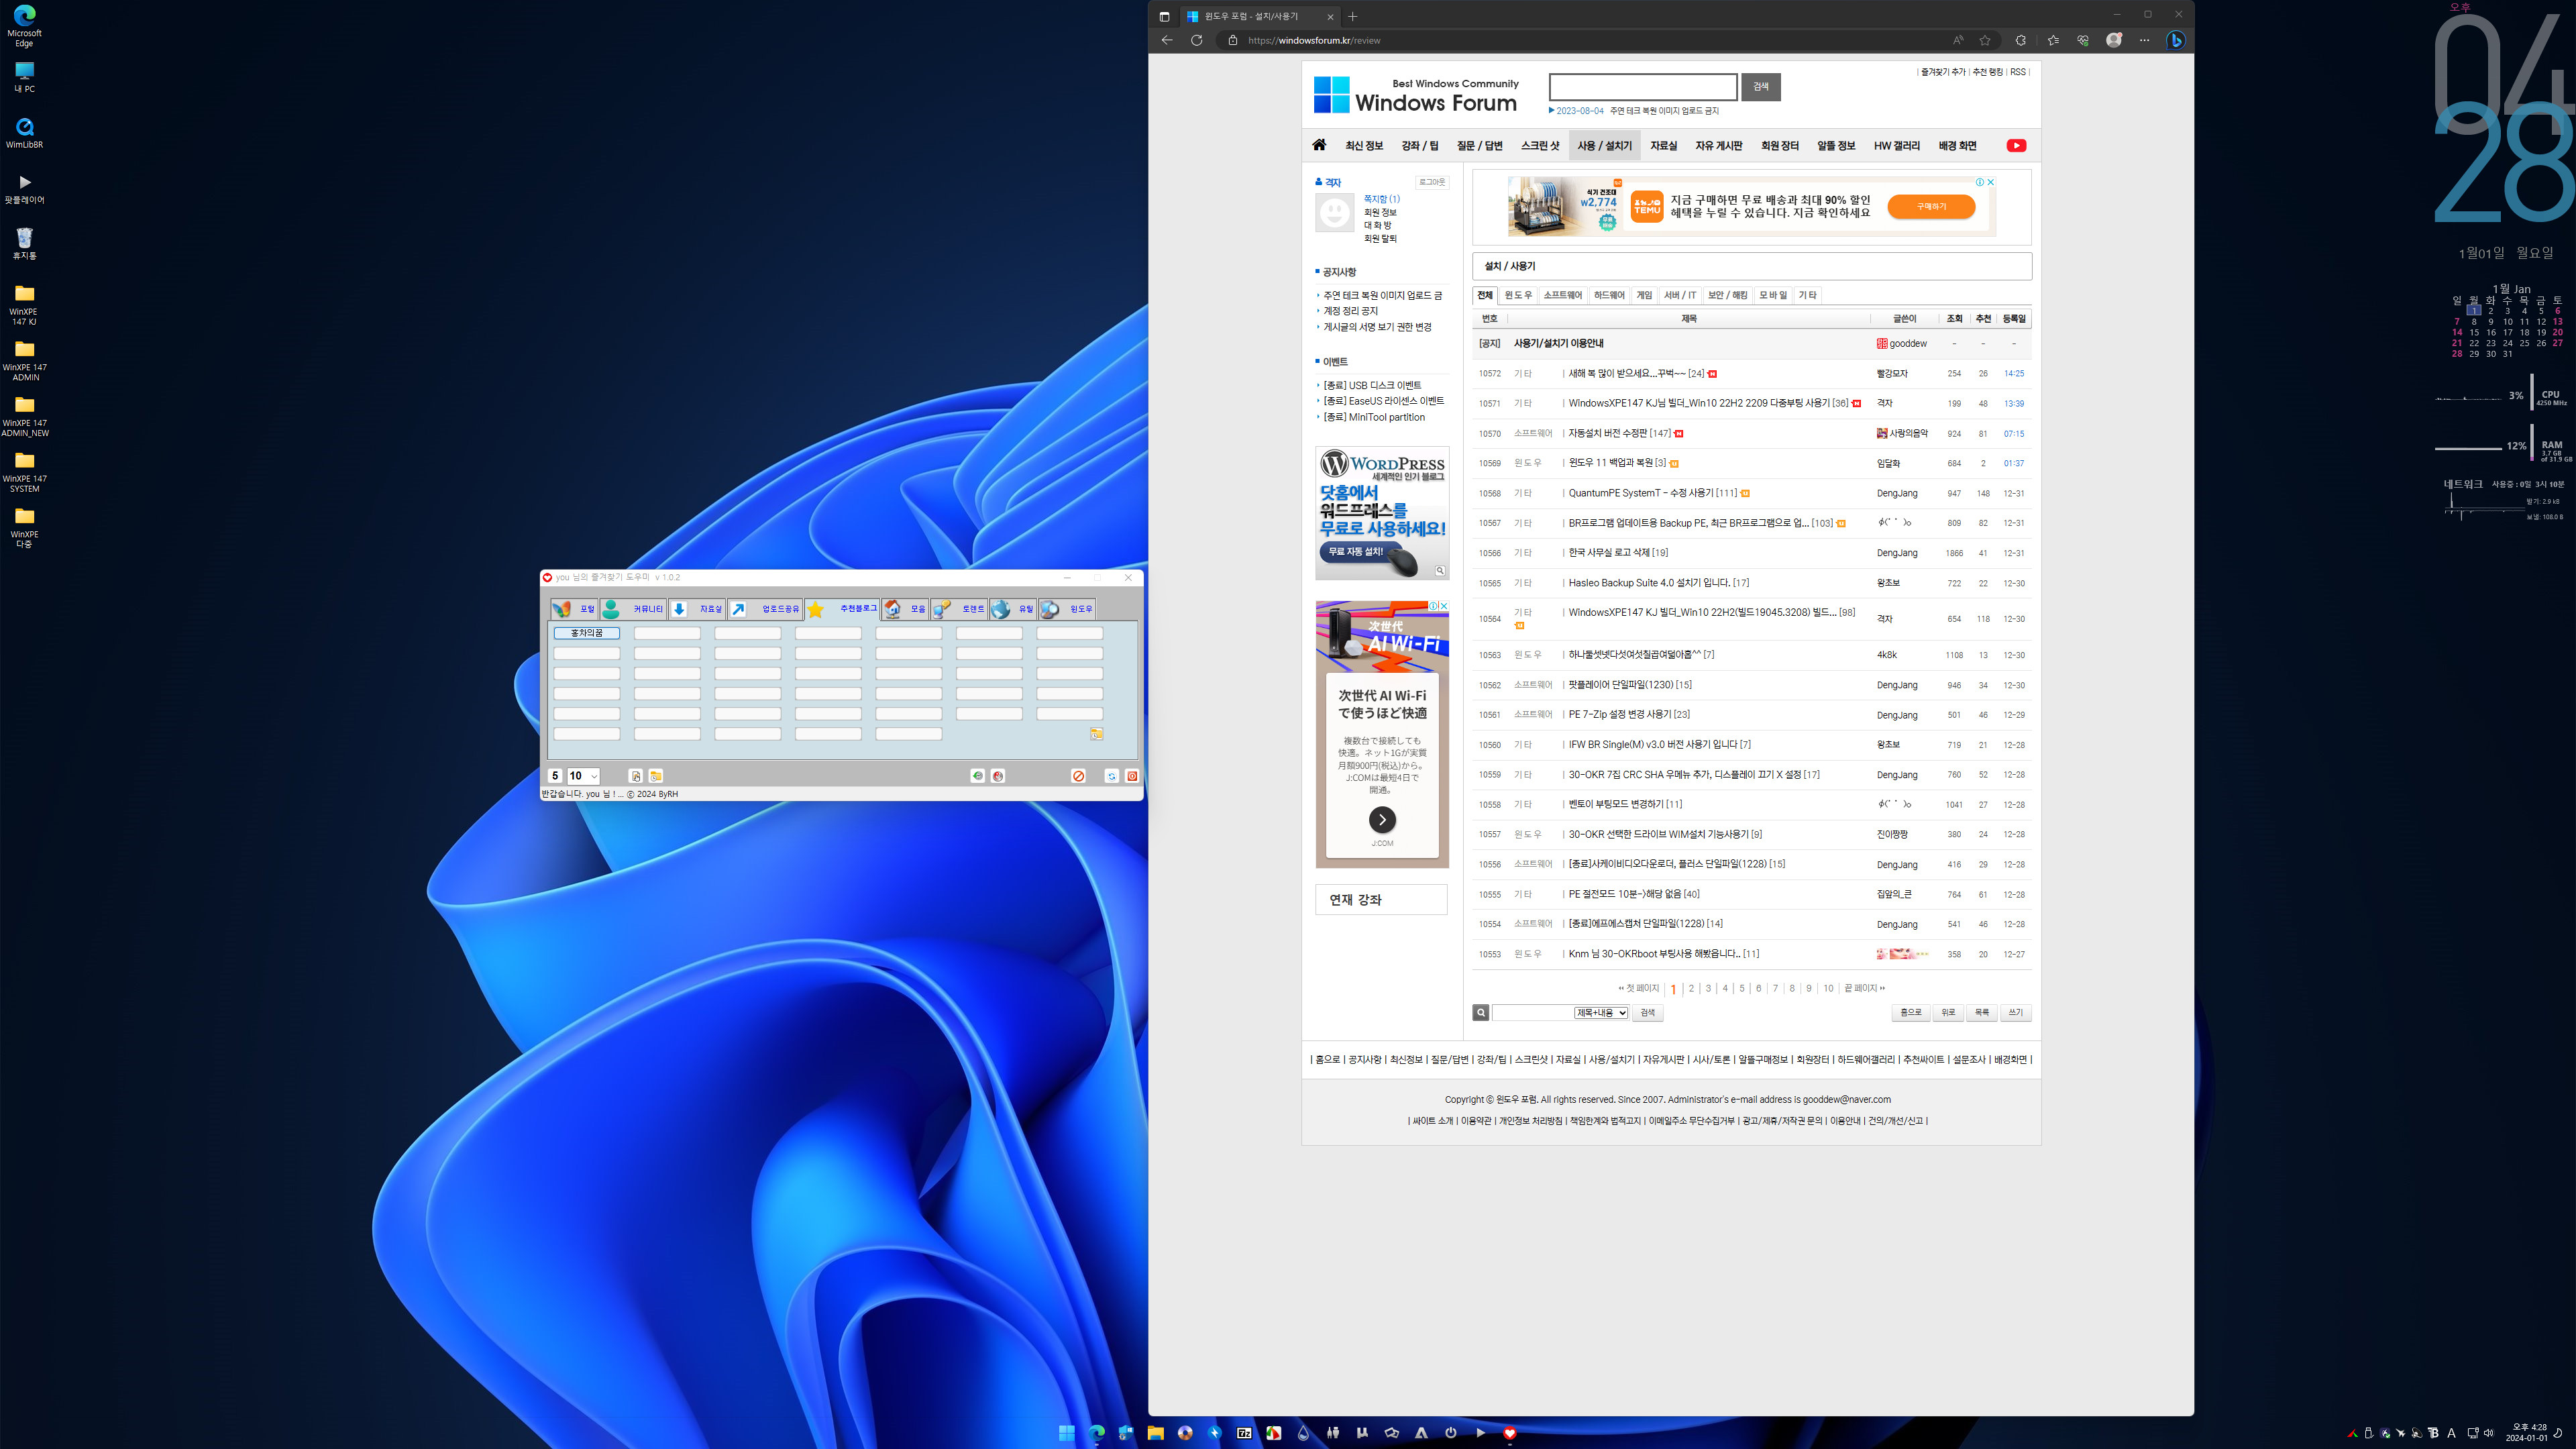This screenshot has height=1449, width=2576.
Task: Click the green arrow clock icon
Action: point(978,776)
